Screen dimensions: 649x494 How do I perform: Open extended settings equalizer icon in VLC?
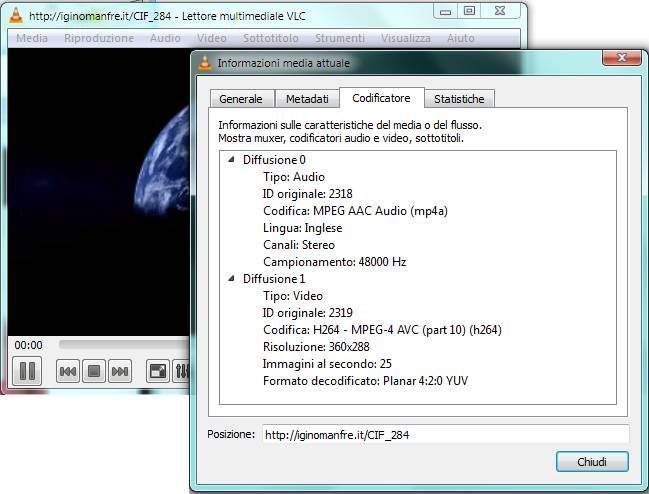tap(181, 371)
